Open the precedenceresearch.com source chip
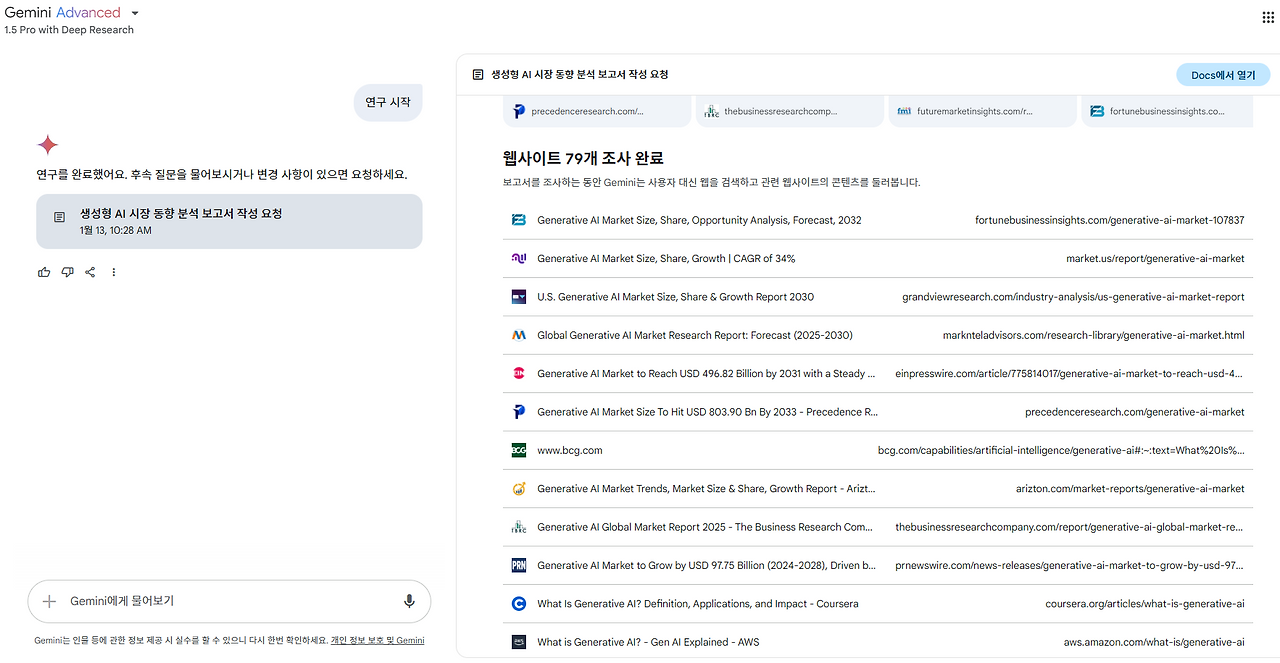Screen dimensions: 1280x663 point(597,111)
